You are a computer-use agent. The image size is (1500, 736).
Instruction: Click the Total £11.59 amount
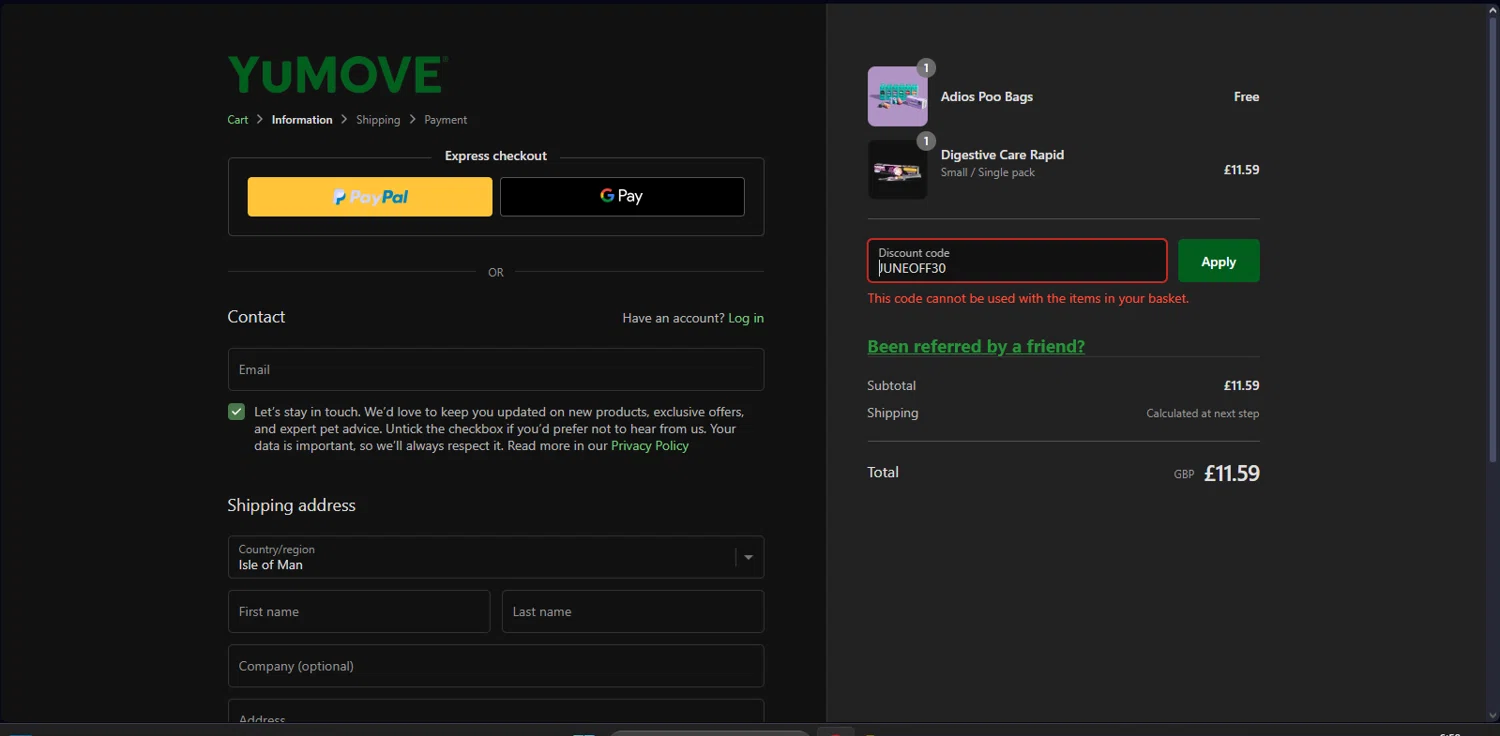point(1232,473)
